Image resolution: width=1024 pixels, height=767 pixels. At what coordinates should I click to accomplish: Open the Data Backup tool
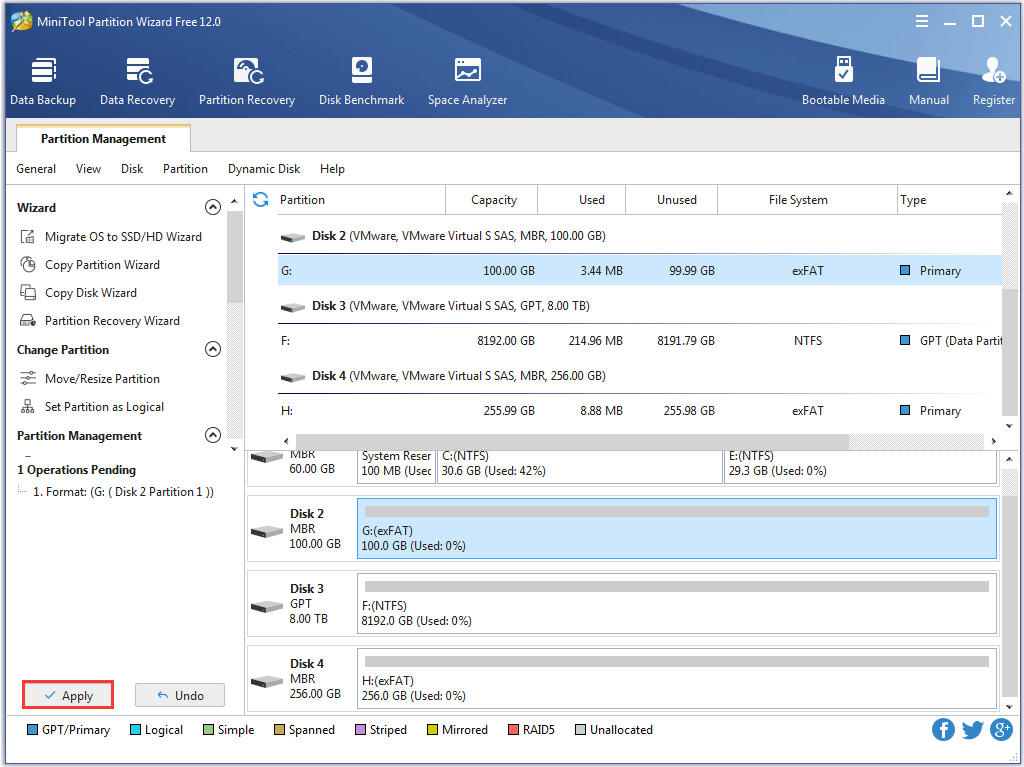(x=43, y=82)
